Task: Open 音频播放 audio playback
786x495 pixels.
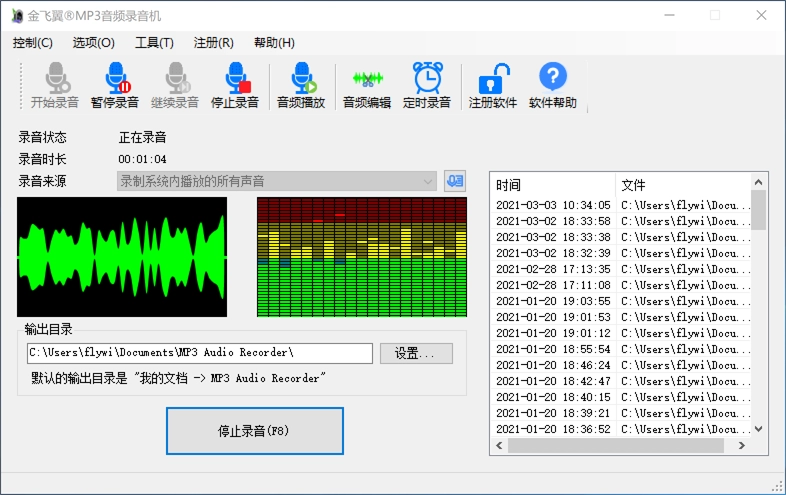Action: tap(301, 85)
